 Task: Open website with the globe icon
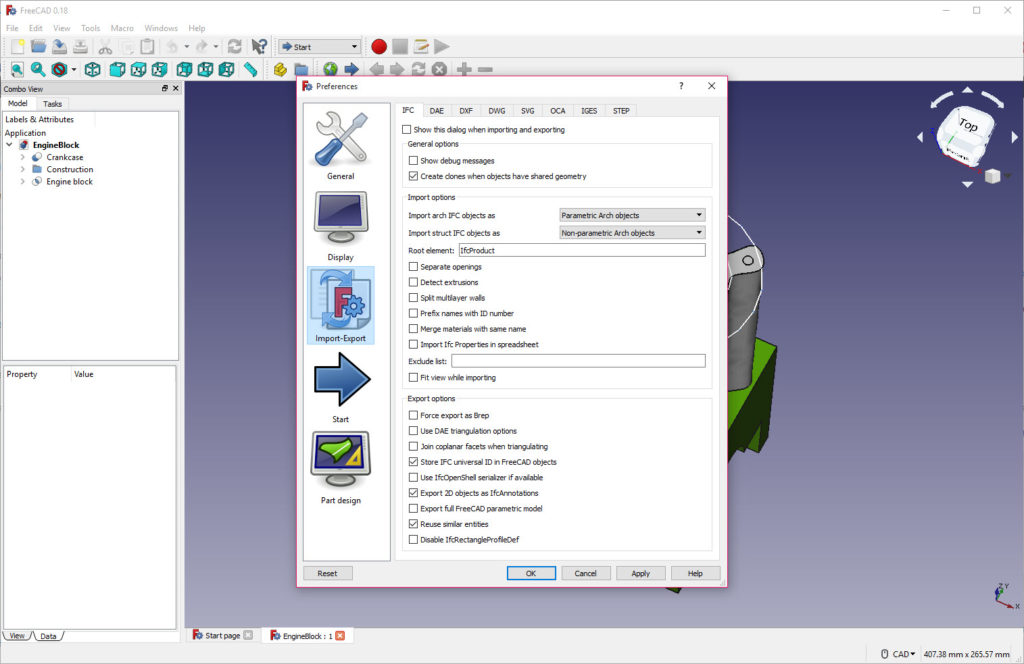click(x=330, y=69)
